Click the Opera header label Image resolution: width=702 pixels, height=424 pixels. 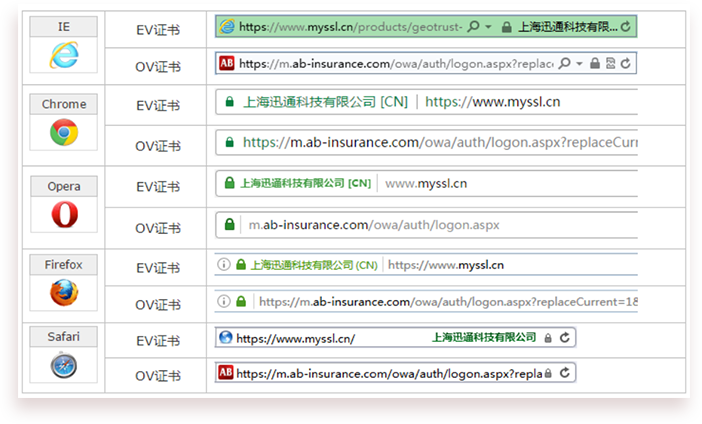tap(64, 186)
